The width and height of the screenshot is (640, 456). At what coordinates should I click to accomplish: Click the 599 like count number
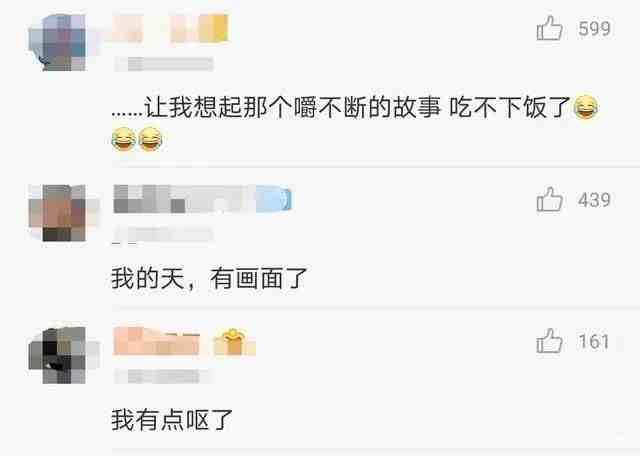point(594,29)
